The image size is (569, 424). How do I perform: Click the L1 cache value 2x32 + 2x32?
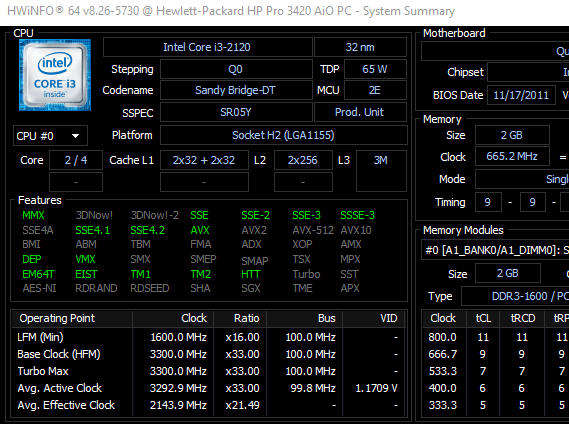(x=204, y=160)
